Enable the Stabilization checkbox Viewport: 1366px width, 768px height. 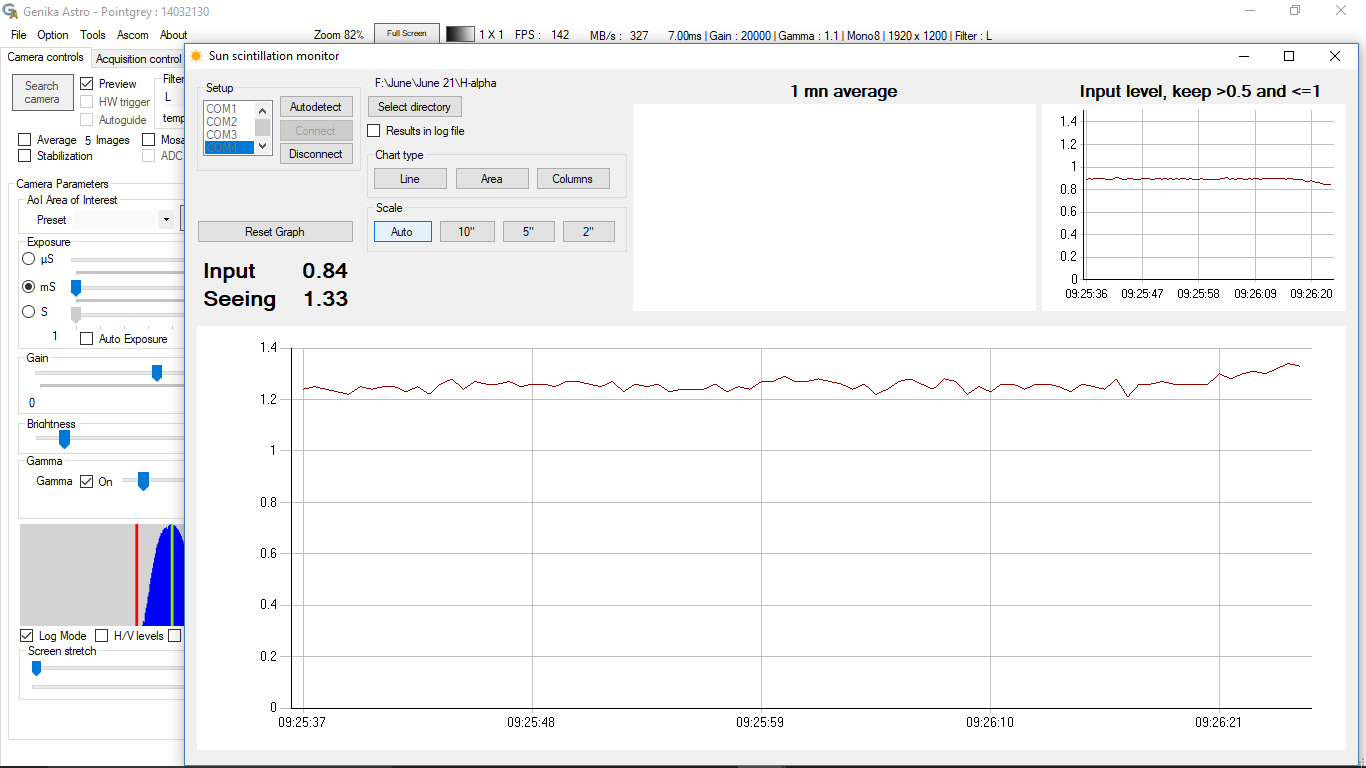[x=25, y=156]
